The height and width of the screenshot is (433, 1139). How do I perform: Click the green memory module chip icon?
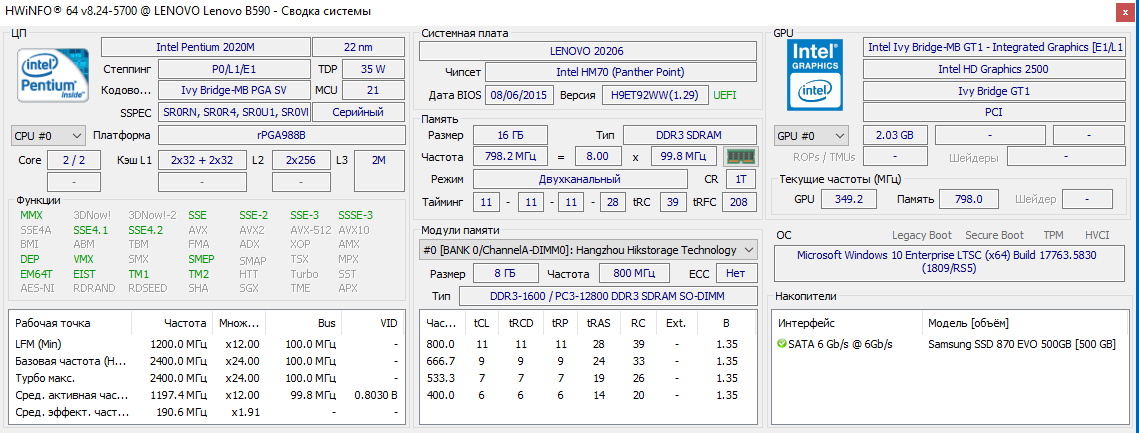pos(739,156)
